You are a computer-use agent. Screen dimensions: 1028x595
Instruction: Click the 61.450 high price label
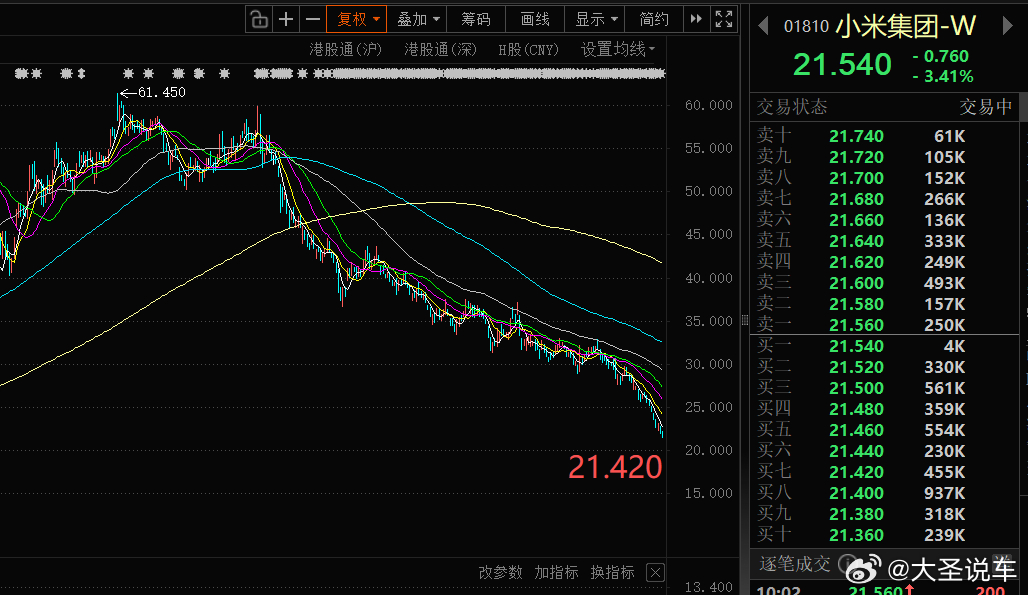(x=162, y=92)
